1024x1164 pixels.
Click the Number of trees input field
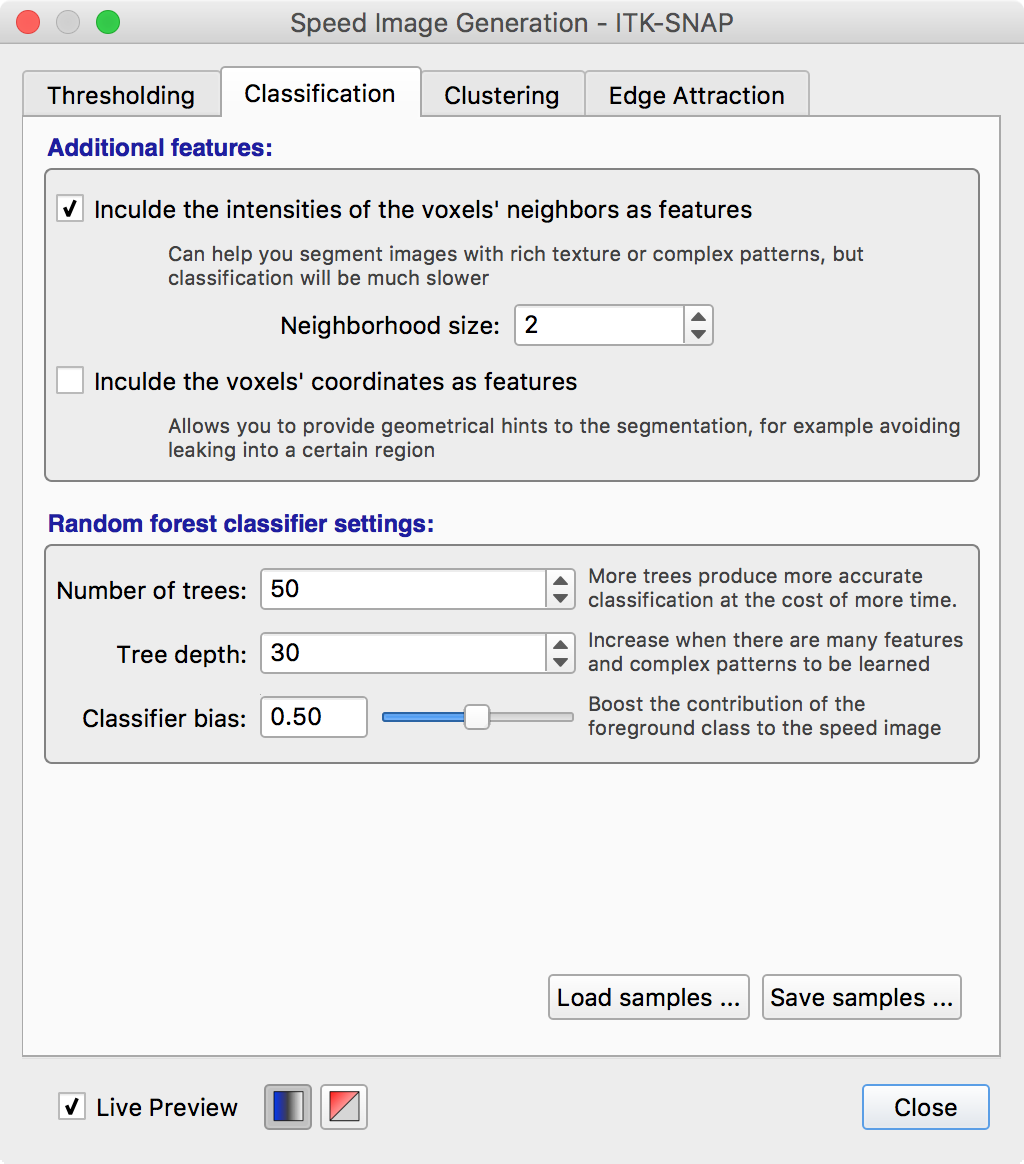404,589
